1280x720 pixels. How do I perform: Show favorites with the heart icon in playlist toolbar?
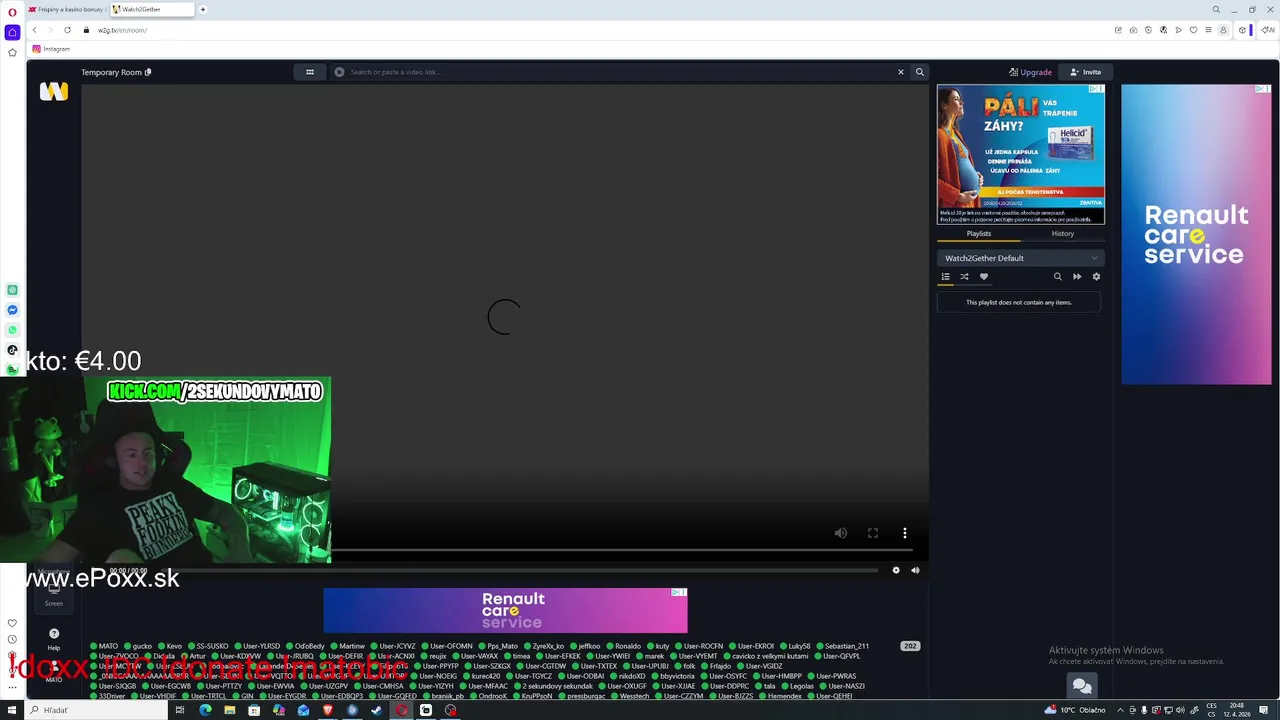point(983,277)
